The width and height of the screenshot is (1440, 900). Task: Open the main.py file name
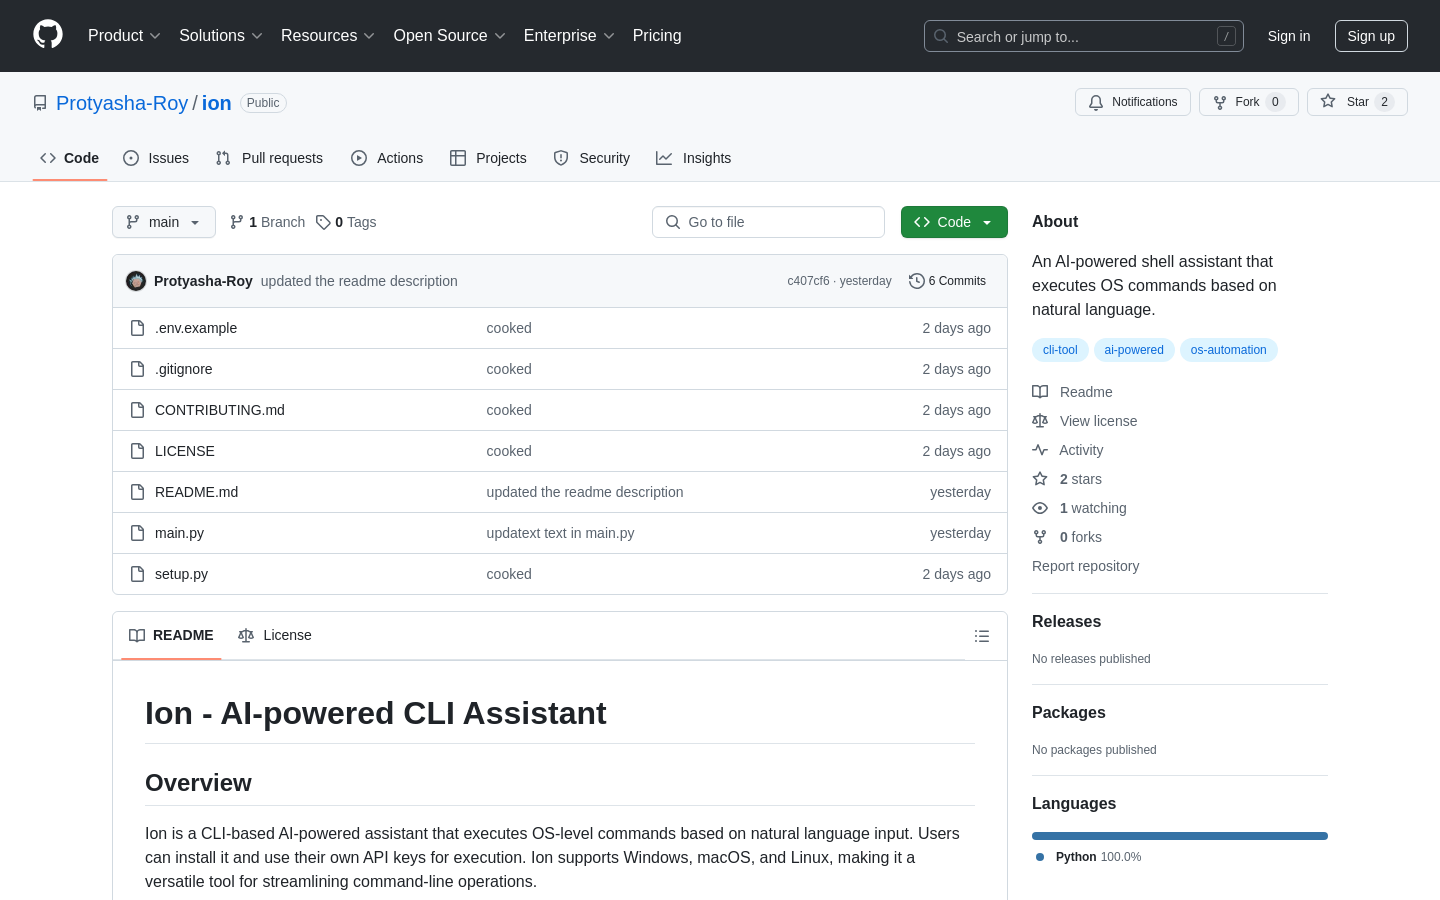(x=179, y=533)
